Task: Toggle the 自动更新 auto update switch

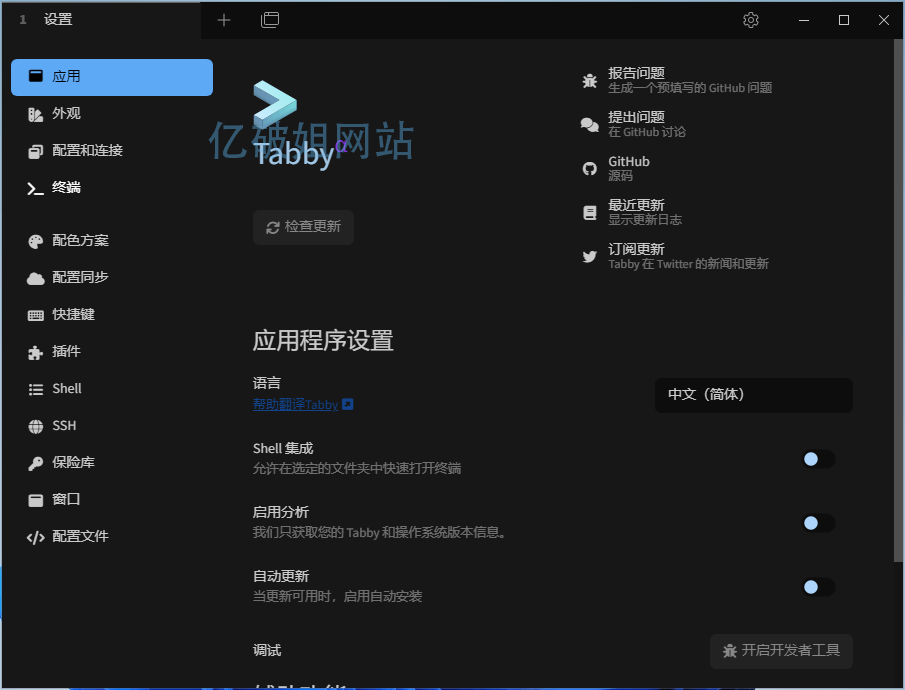Action: coord(818,587)
